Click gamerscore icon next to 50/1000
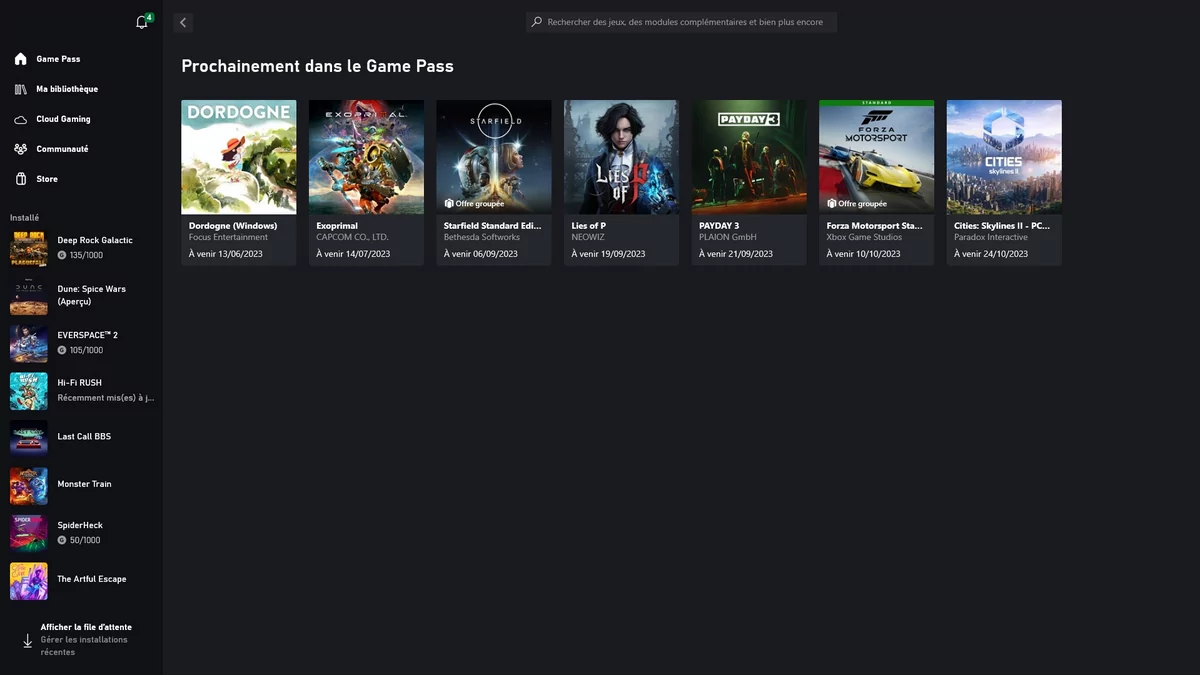Image resolution: width=1200 pixels, height=675 pixels. coord(62,540)
